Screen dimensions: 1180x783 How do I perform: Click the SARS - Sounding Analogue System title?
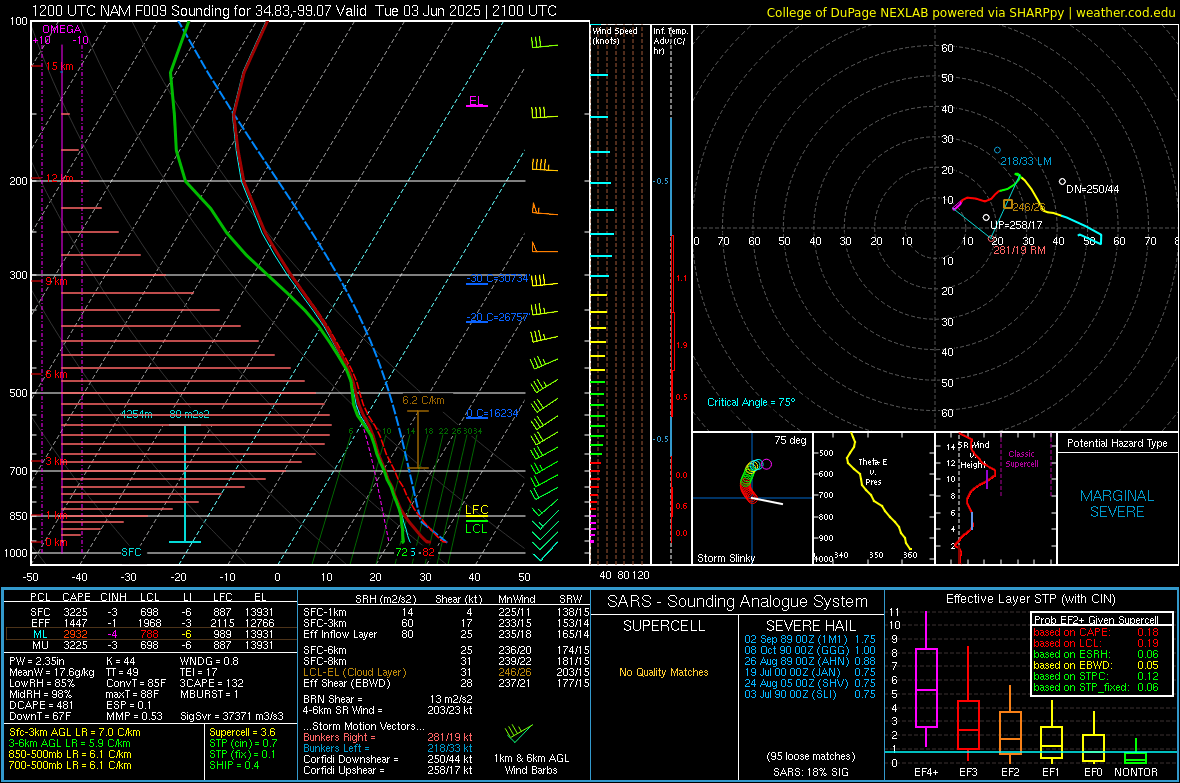(737, 602)
